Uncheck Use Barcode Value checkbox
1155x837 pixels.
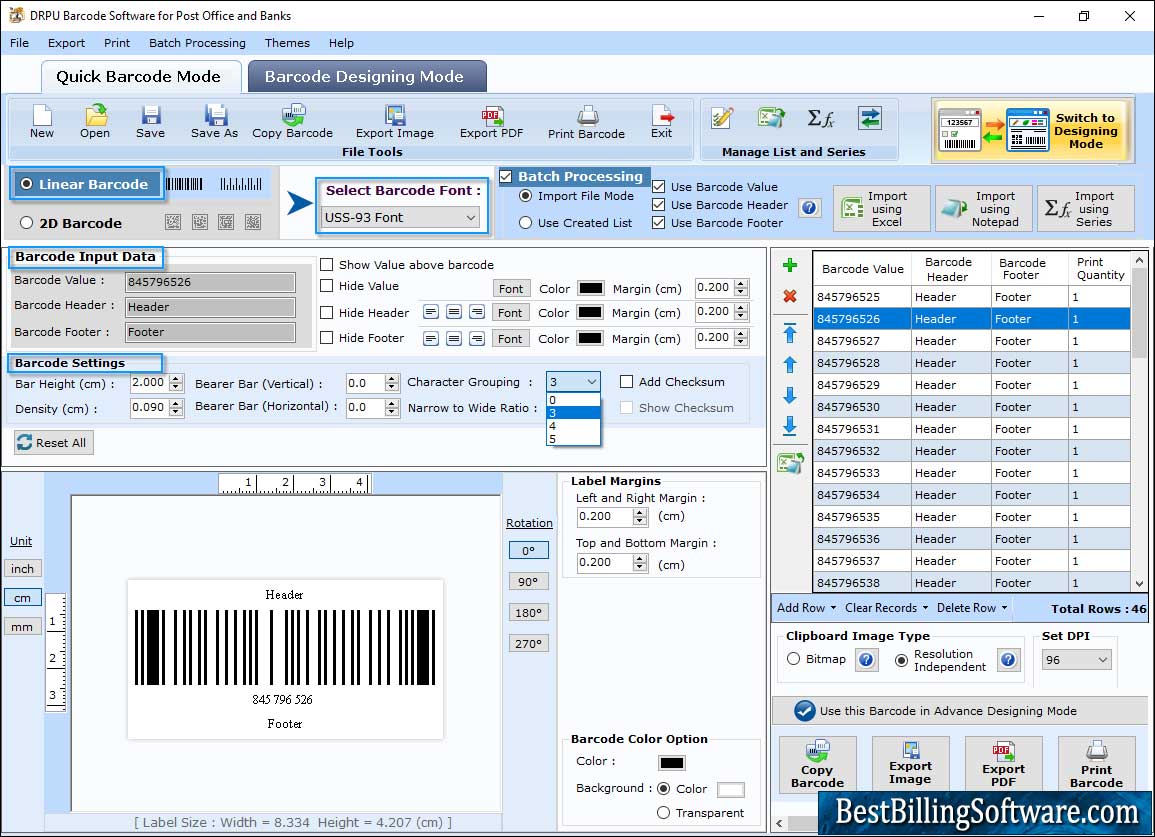(659, 186)
